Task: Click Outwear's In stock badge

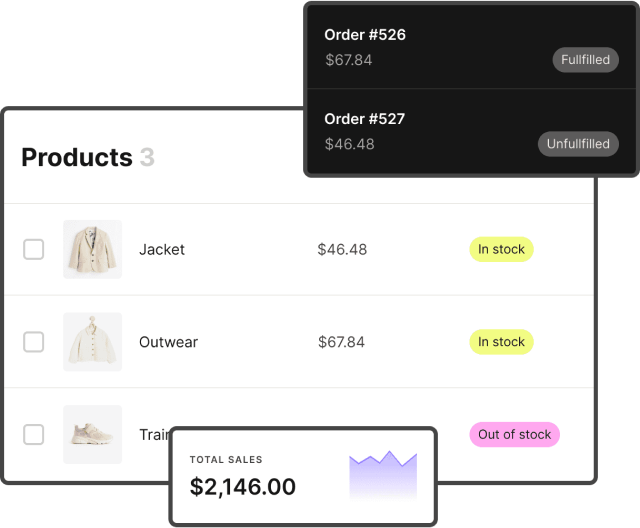Action: point(501,342)
